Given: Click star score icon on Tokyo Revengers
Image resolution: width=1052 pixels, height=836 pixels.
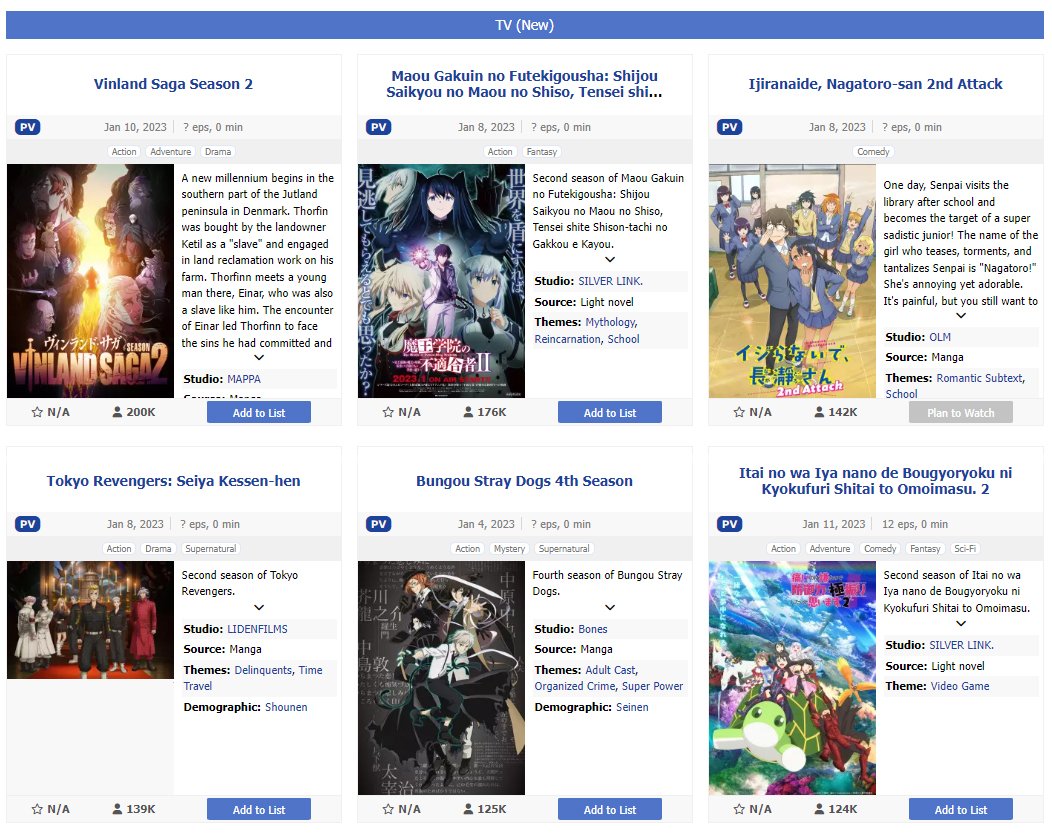Looking at the screenshot, I should (x=37, y=809).
